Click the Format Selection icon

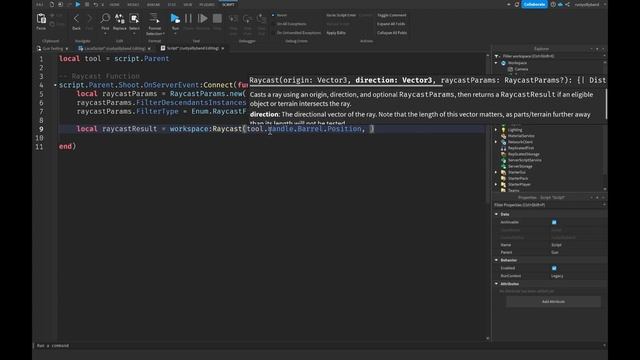[x=154, y=18]
